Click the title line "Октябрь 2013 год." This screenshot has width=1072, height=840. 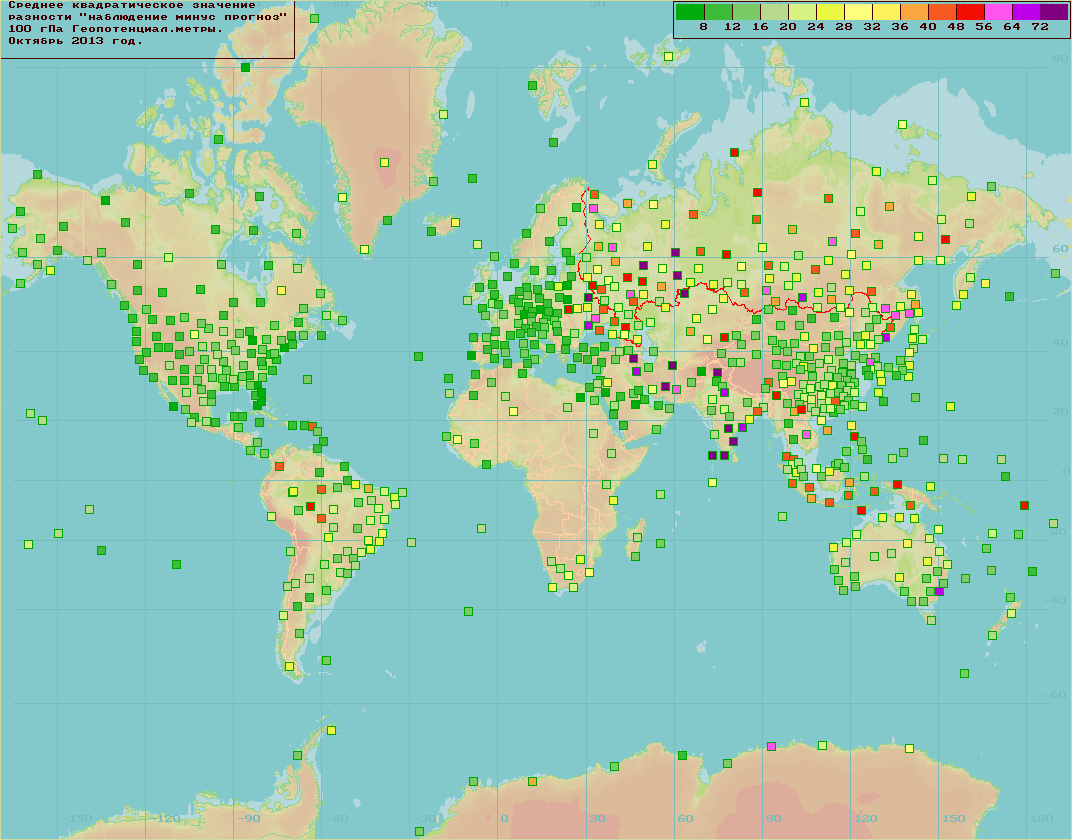(x=75, y=40)
